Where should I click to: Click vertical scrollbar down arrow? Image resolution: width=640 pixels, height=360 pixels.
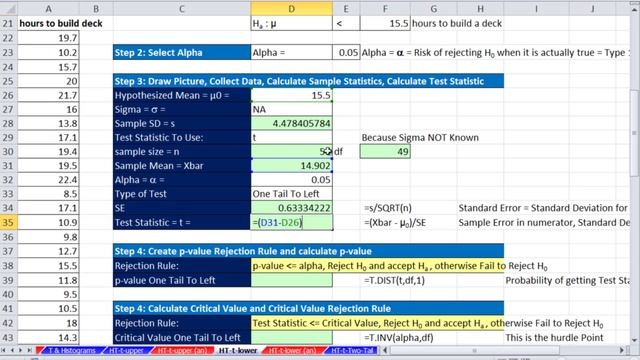[x=635, y=340]
